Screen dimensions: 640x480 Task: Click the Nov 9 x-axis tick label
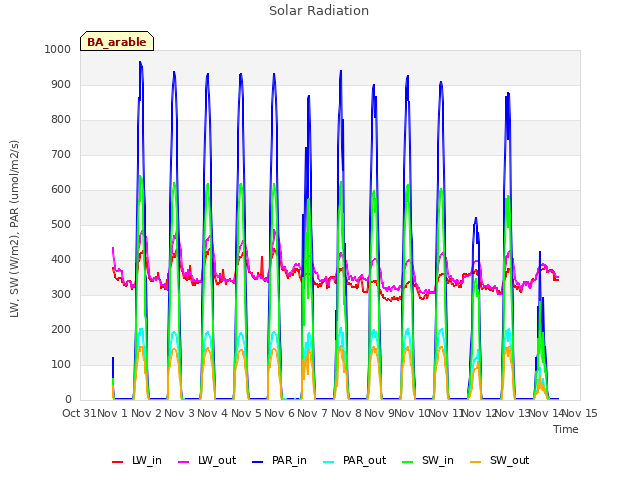(x=379, y=413)
